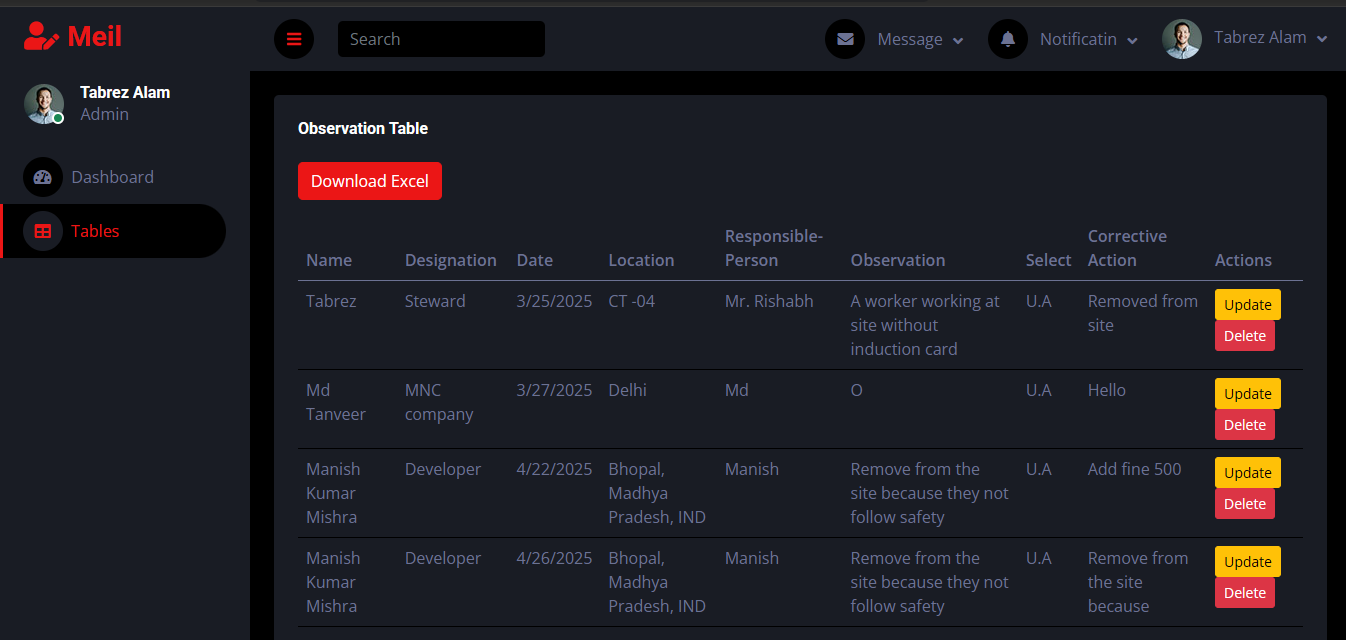1346x640 pixels.
Task: Click the Meil logo icon
Action: [39, 36]
